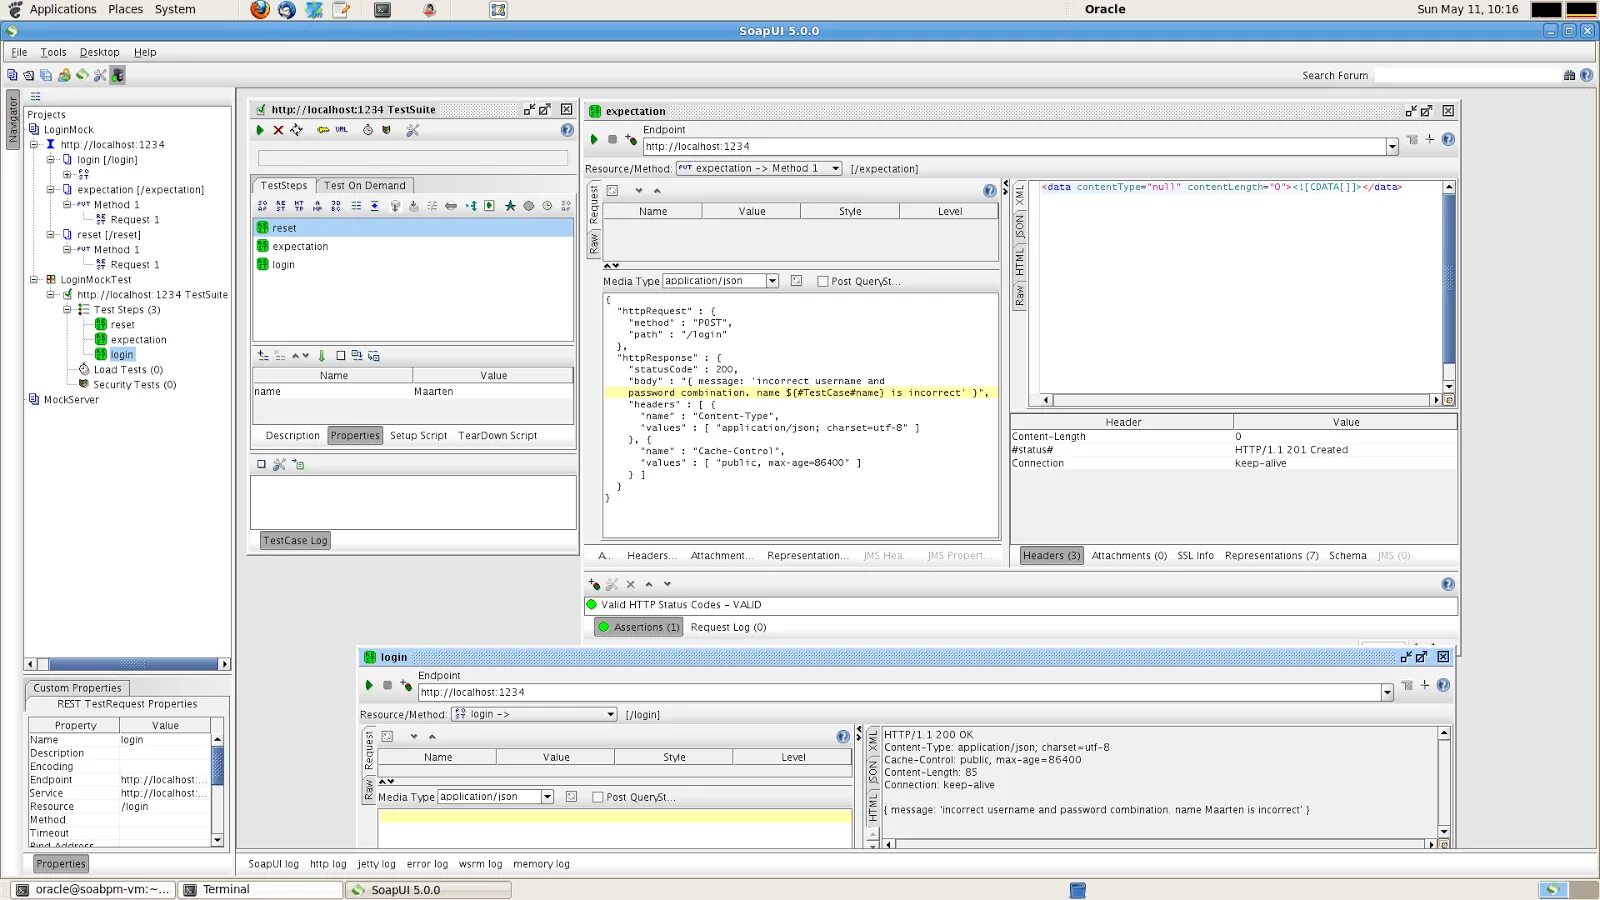Switch to Test On Demand tab
The width and height of the screenshot is (1600, 900).
pos(365,186)
